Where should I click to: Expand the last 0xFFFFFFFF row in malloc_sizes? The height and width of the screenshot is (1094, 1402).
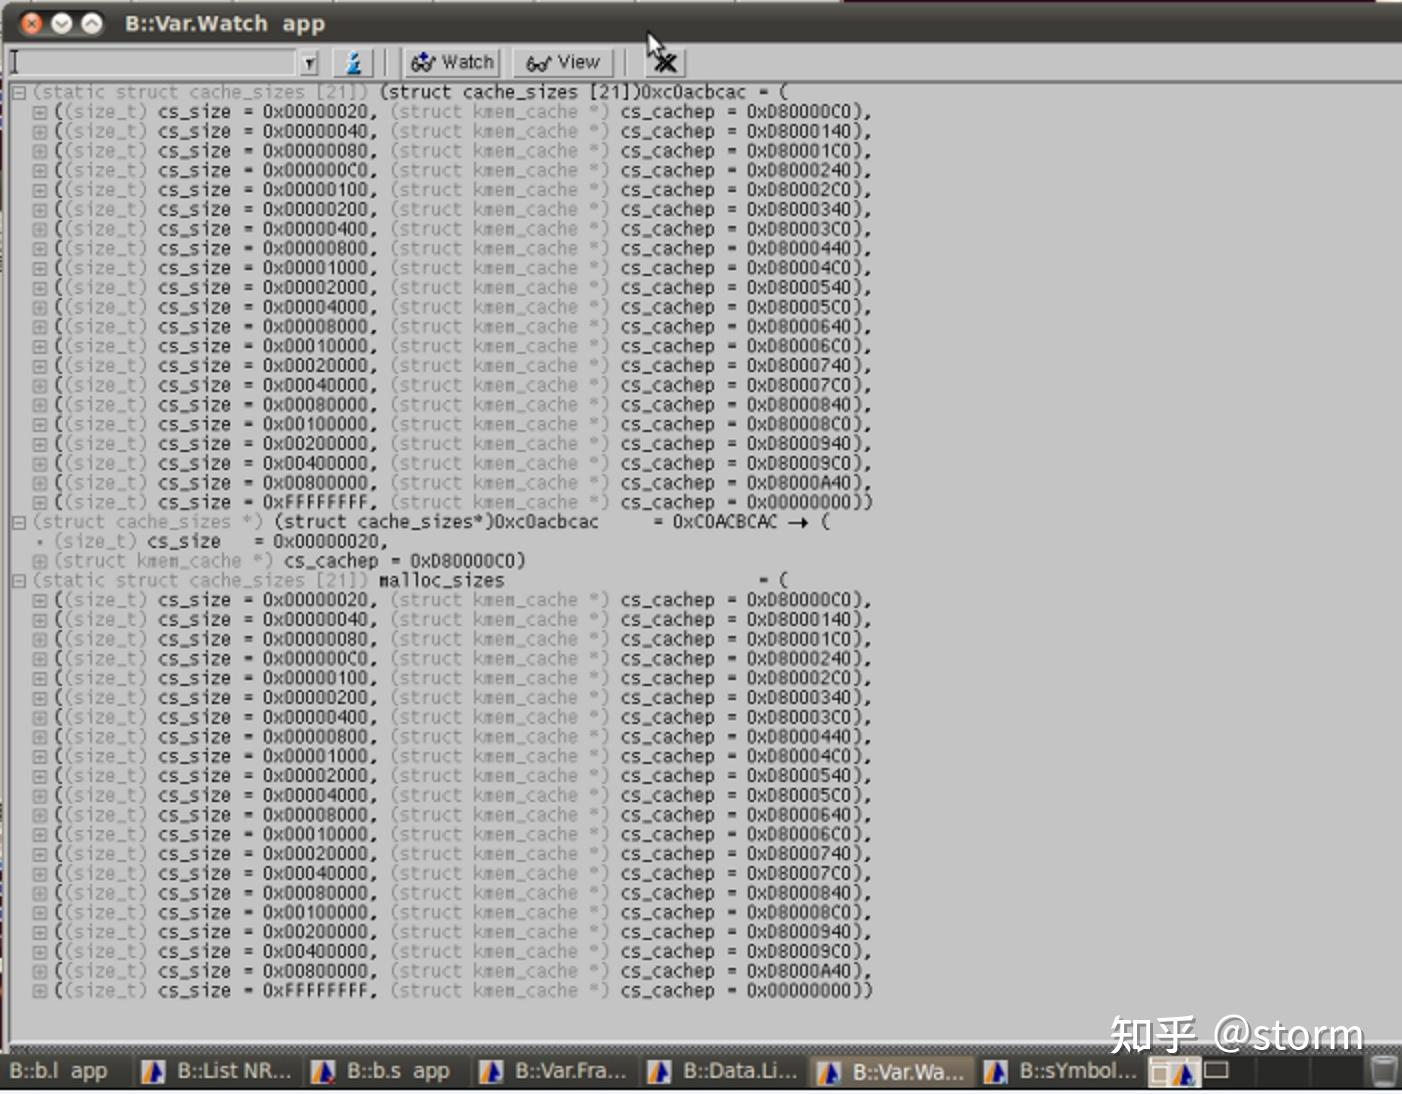click(x=39, y=991)
